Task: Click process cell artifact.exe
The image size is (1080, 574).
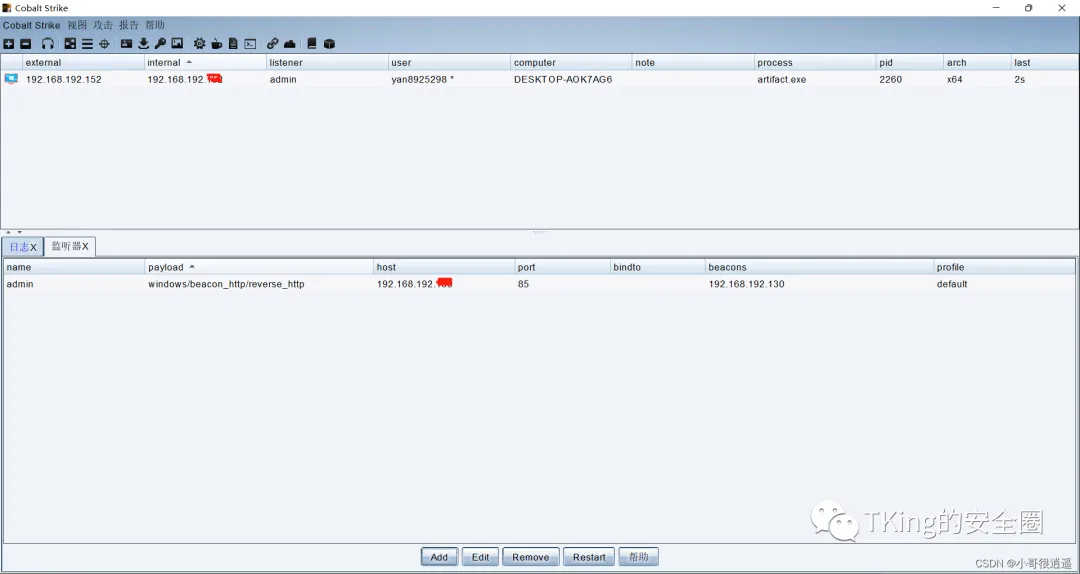Action: 782,79
